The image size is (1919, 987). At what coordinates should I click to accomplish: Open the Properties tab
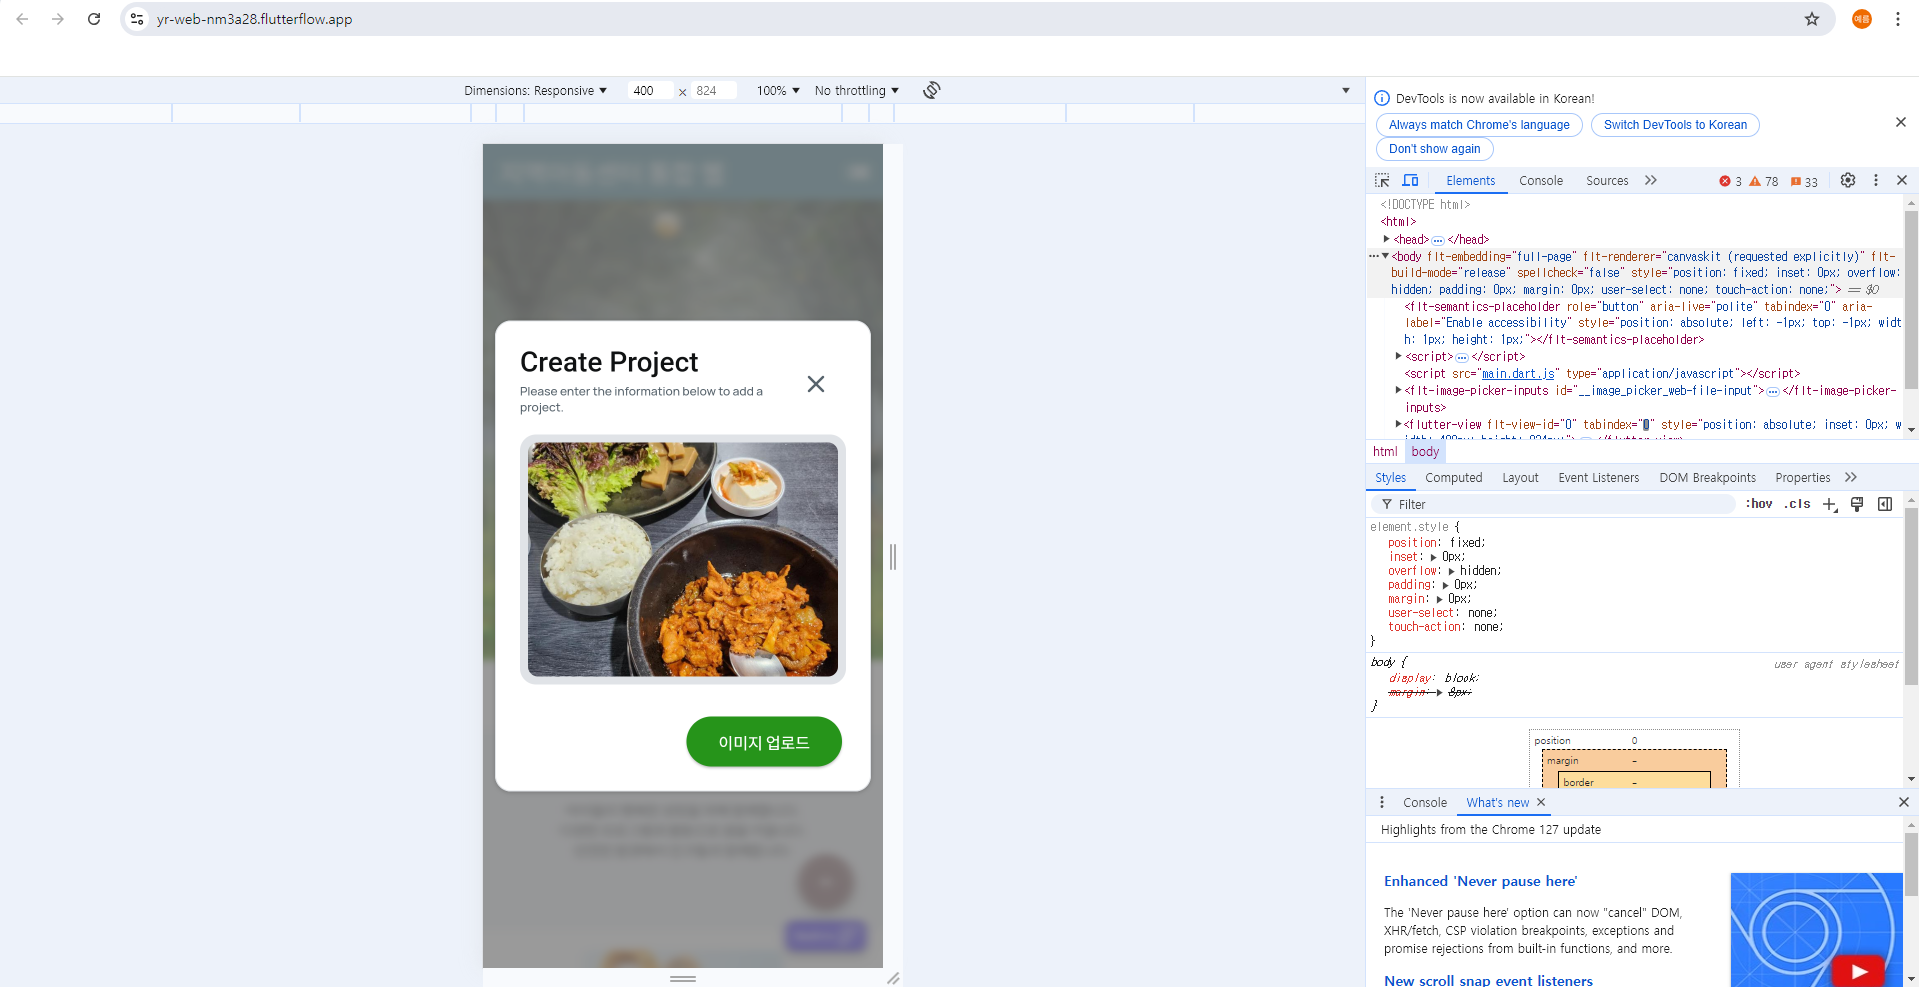[1802, 478]
